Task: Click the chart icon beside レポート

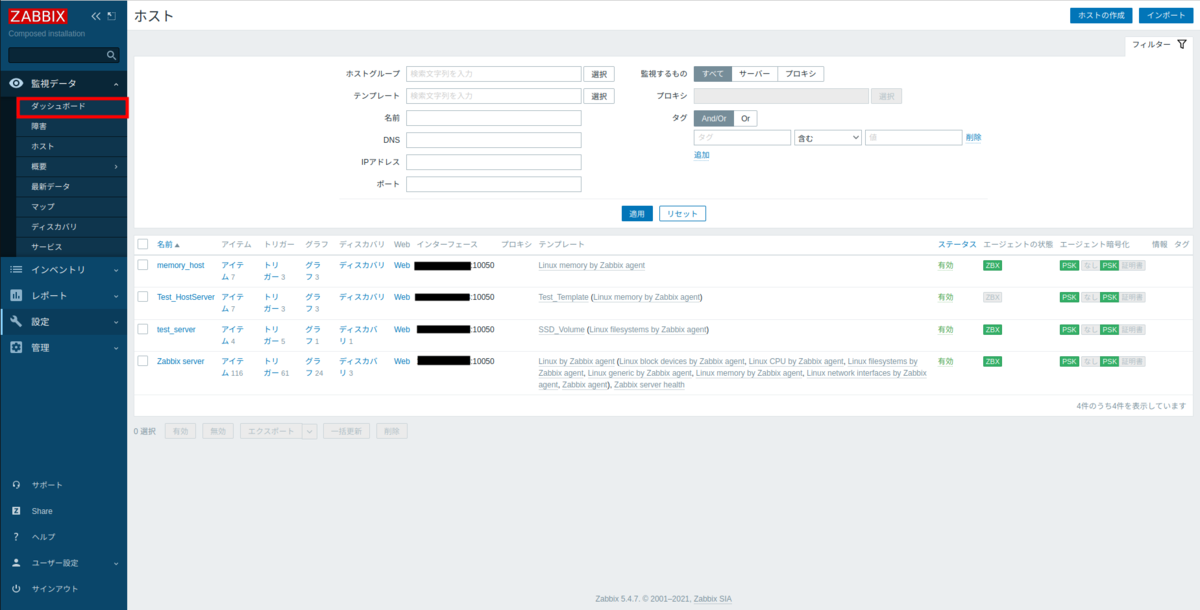Action: point(16,296)
